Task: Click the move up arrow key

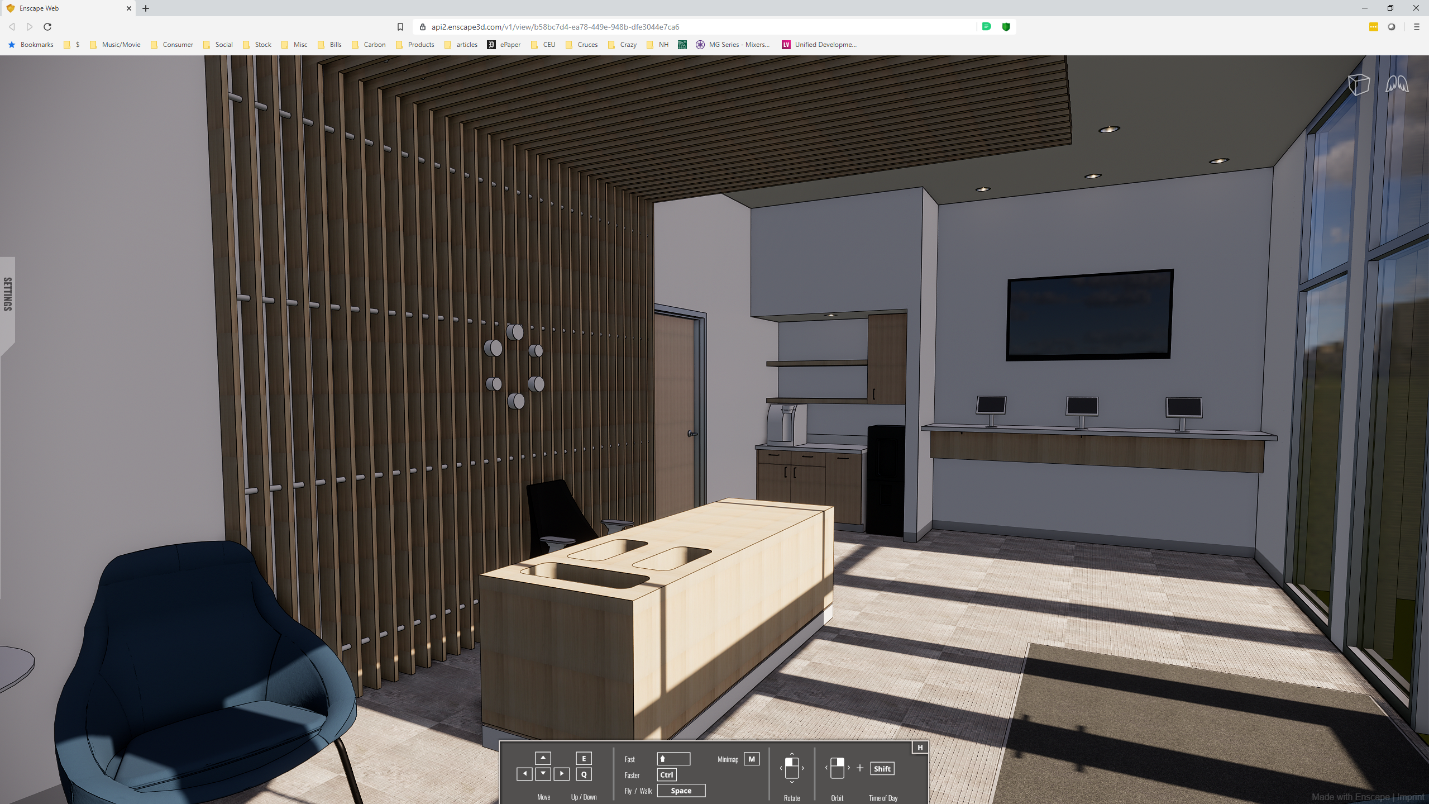Action: click(x=542, y=758)
